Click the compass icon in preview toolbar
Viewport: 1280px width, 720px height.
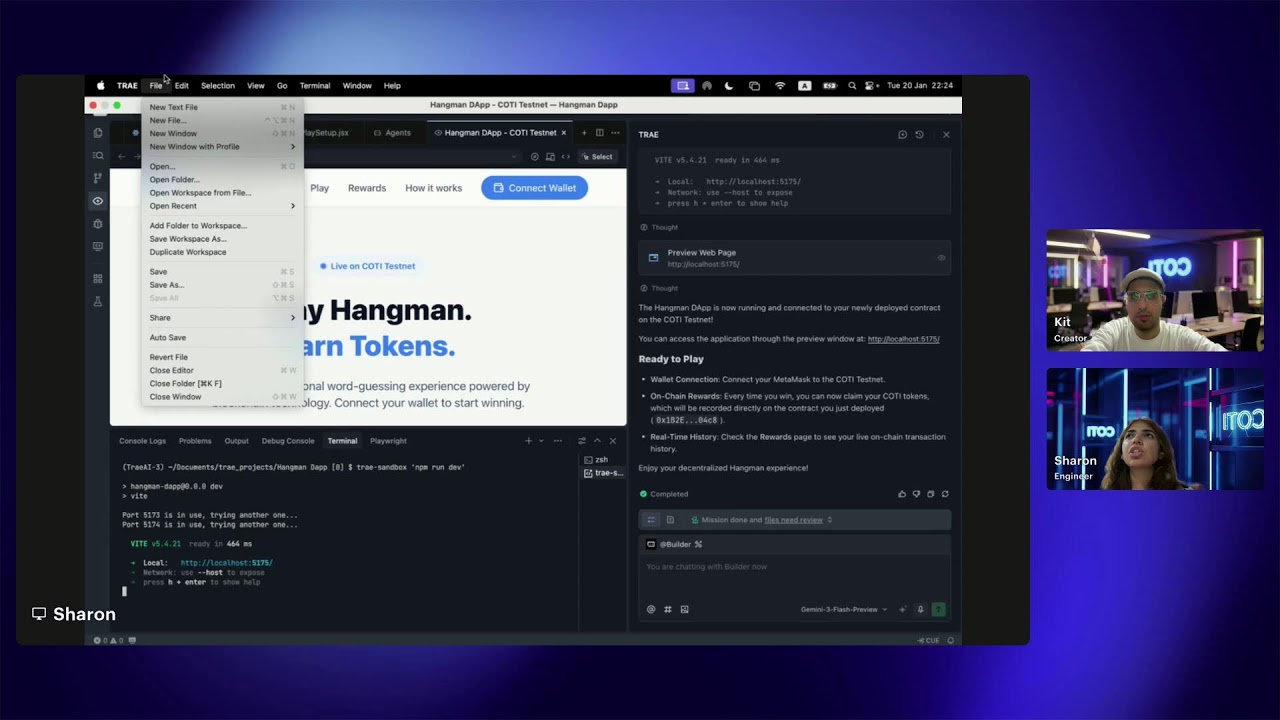pos(535,157)
